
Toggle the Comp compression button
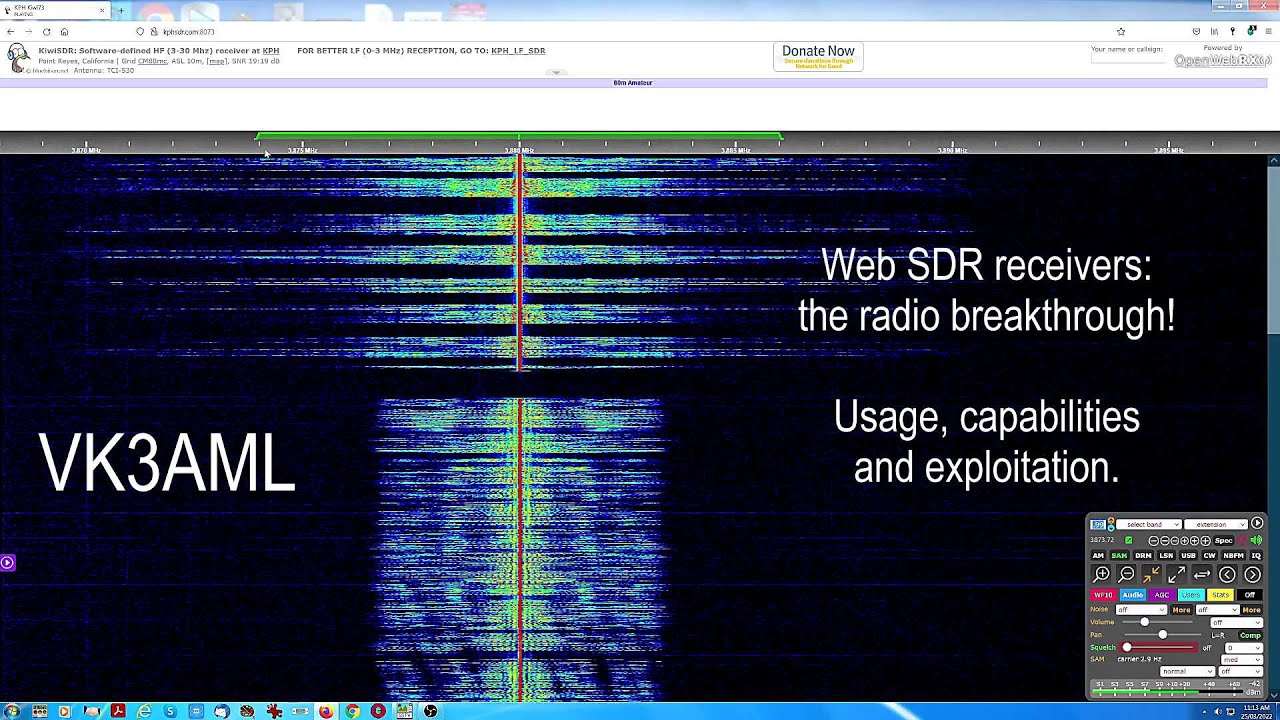1250,635
